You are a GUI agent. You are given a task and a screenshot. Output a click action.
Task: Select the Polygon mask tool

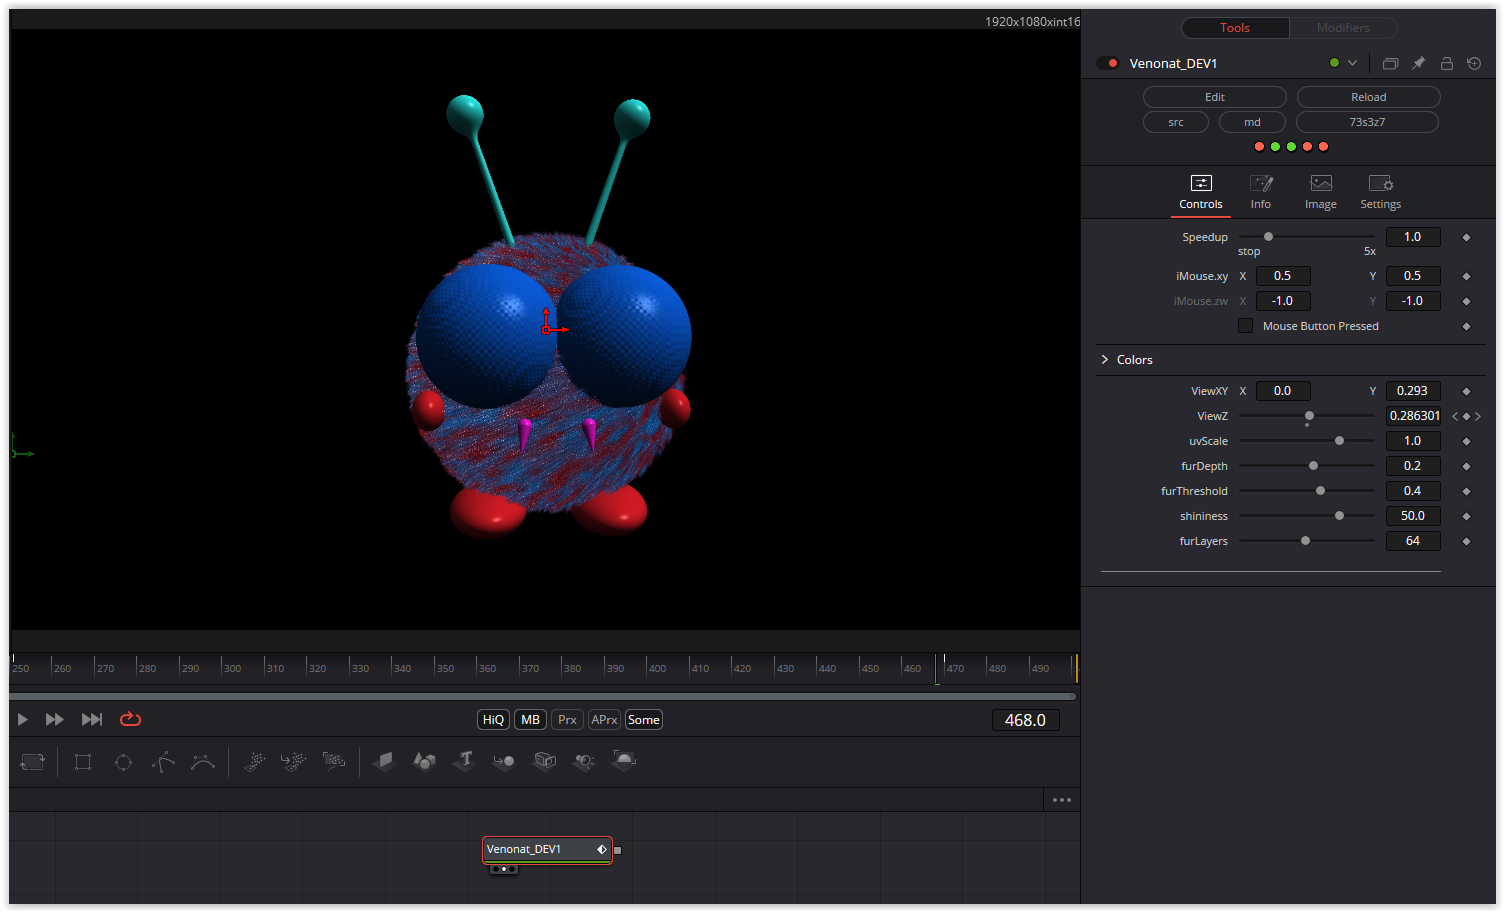163,762
